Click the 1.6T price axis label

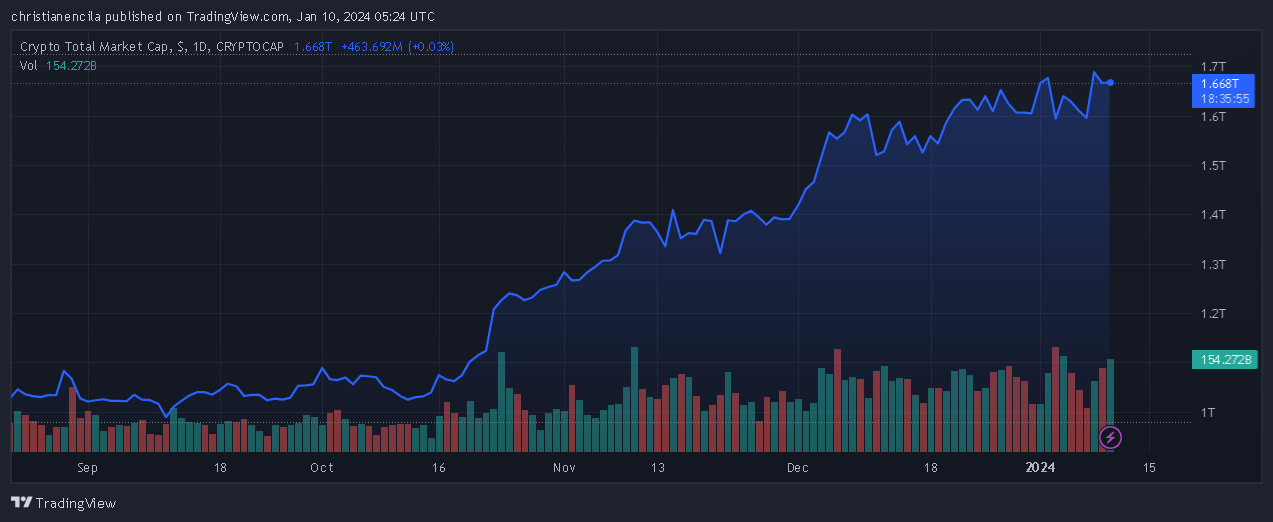point(1213,117)
